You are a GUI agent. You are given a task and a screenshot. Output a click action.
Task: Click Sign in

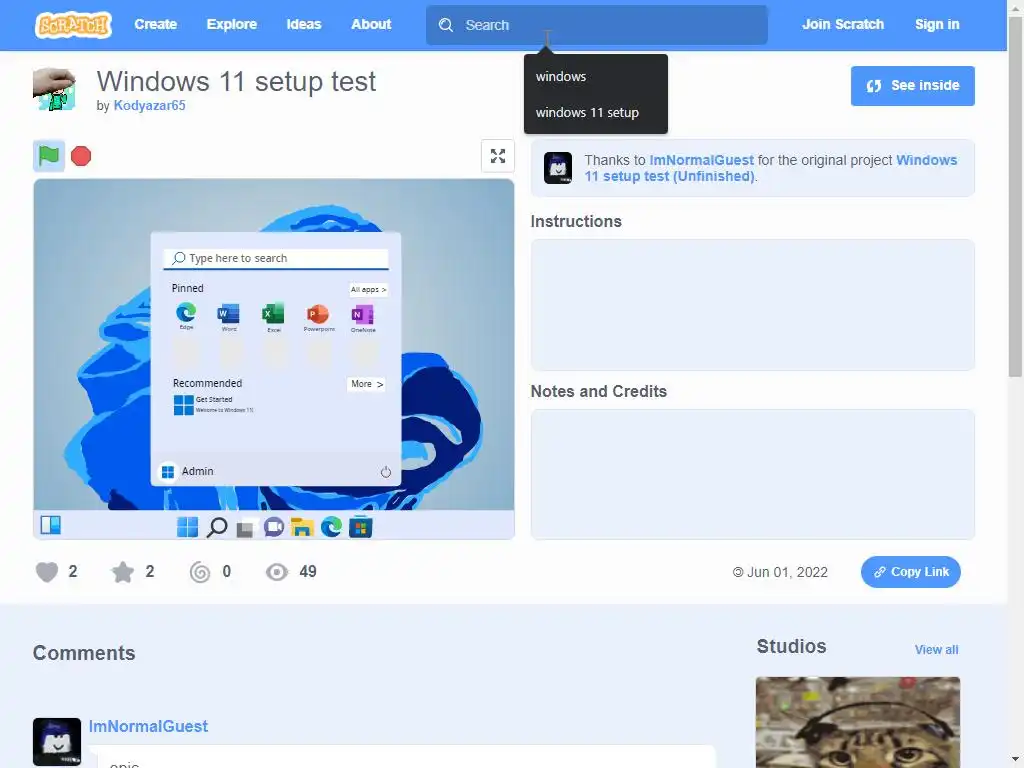coord(936,24)
